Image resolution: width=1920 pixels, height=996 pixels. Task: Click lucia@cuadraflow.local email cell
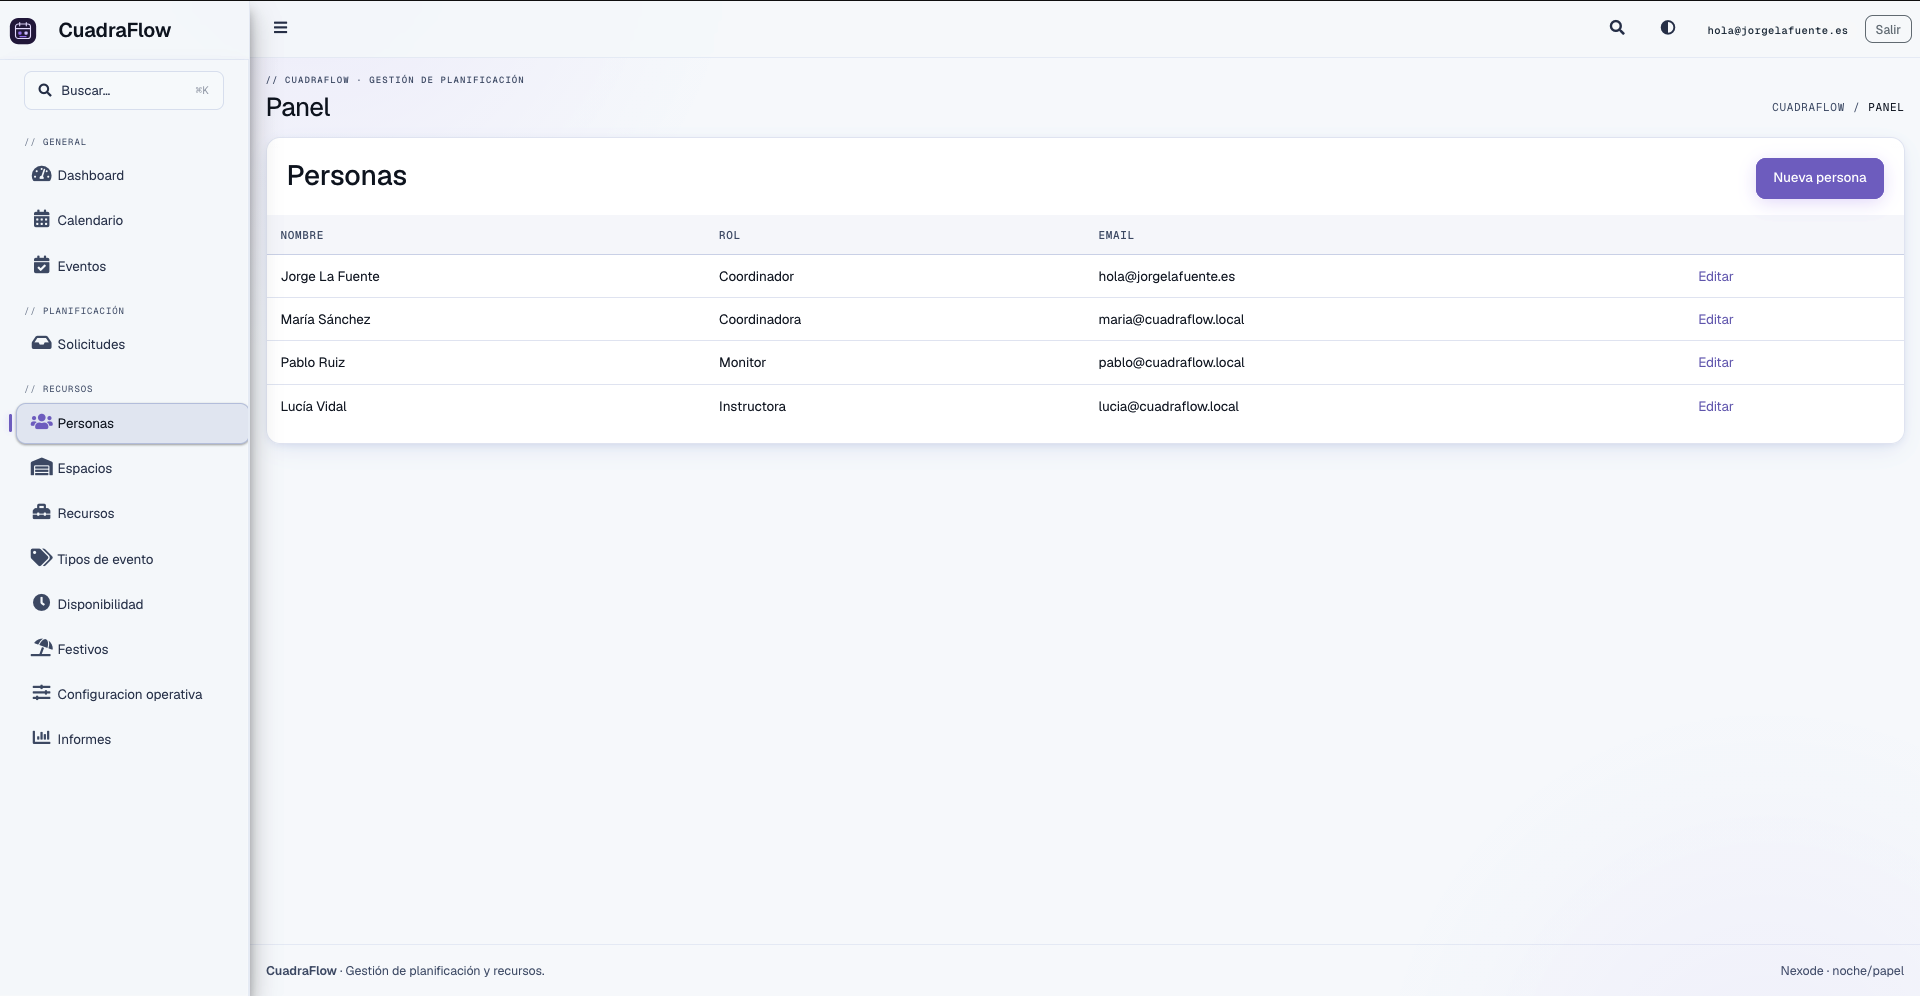1168,407
